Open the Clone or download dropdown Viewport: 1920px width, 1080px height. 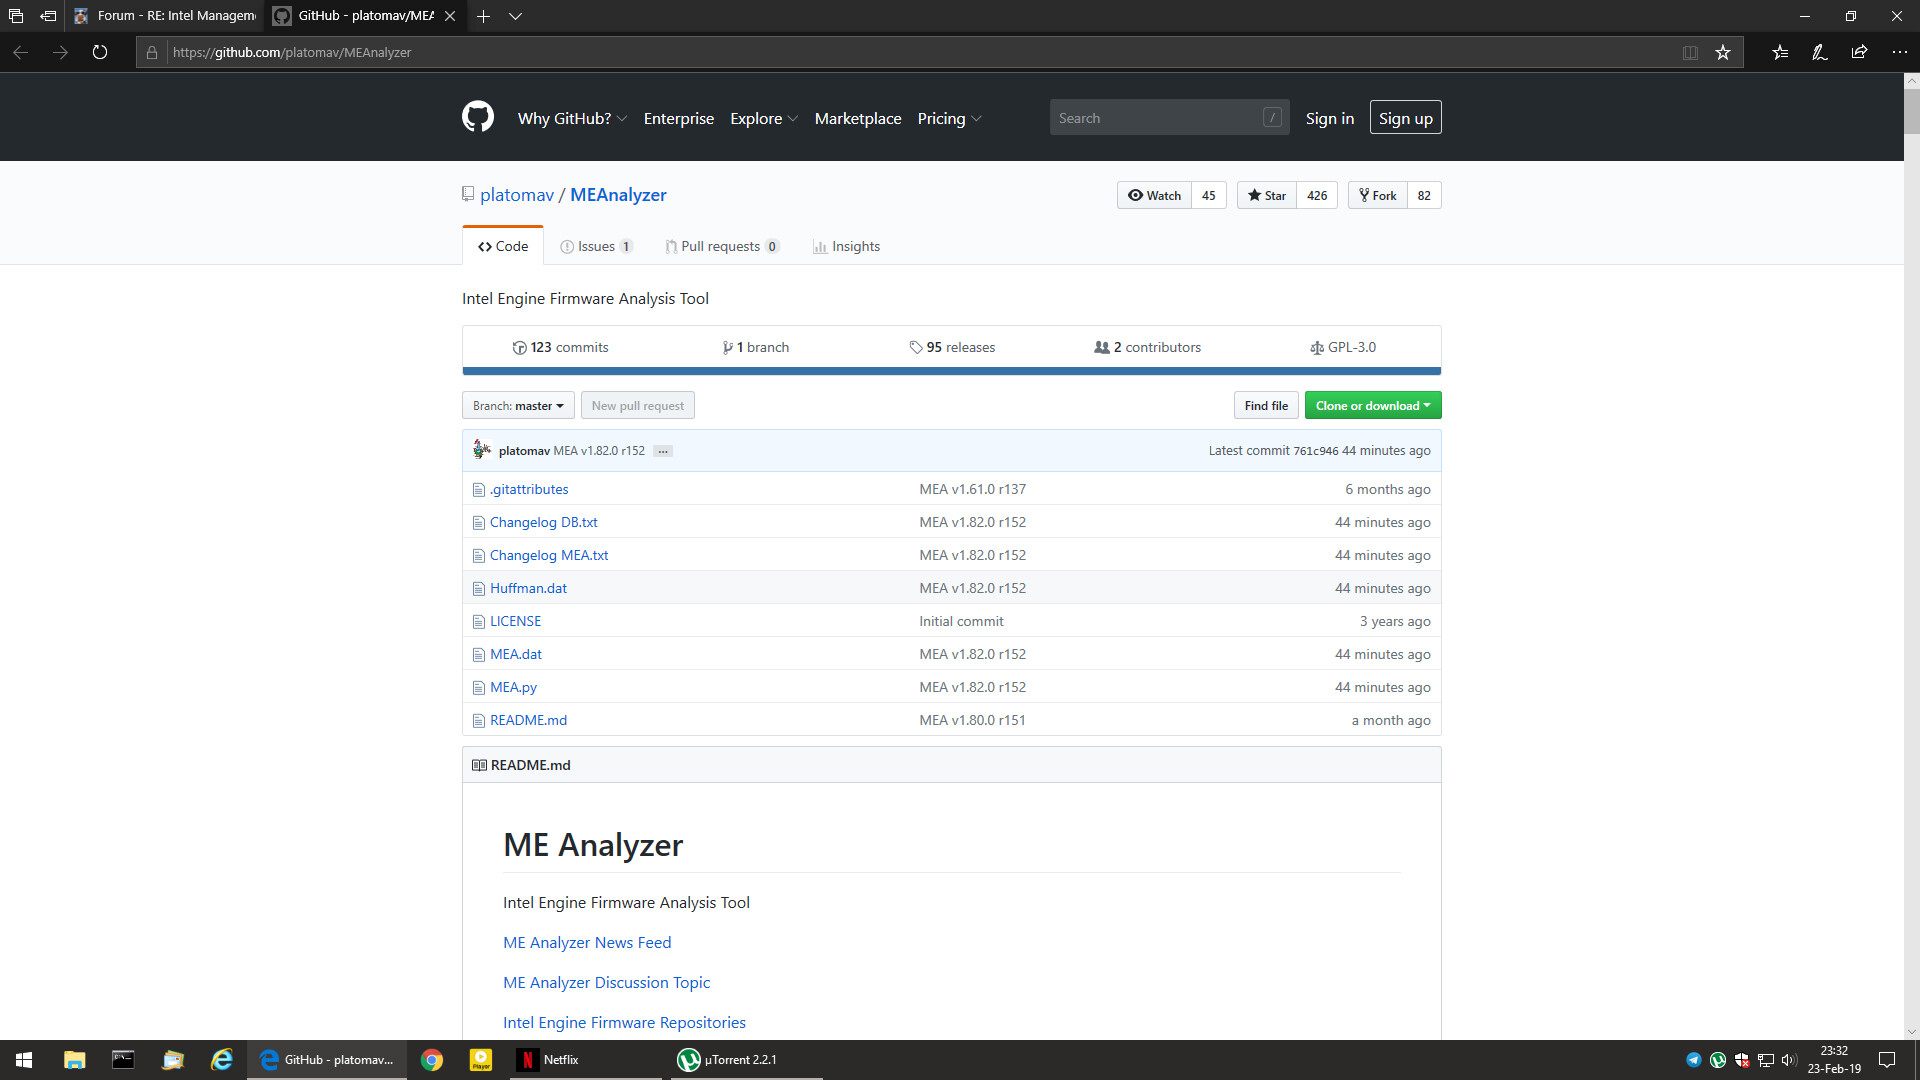click(1373, 405)
